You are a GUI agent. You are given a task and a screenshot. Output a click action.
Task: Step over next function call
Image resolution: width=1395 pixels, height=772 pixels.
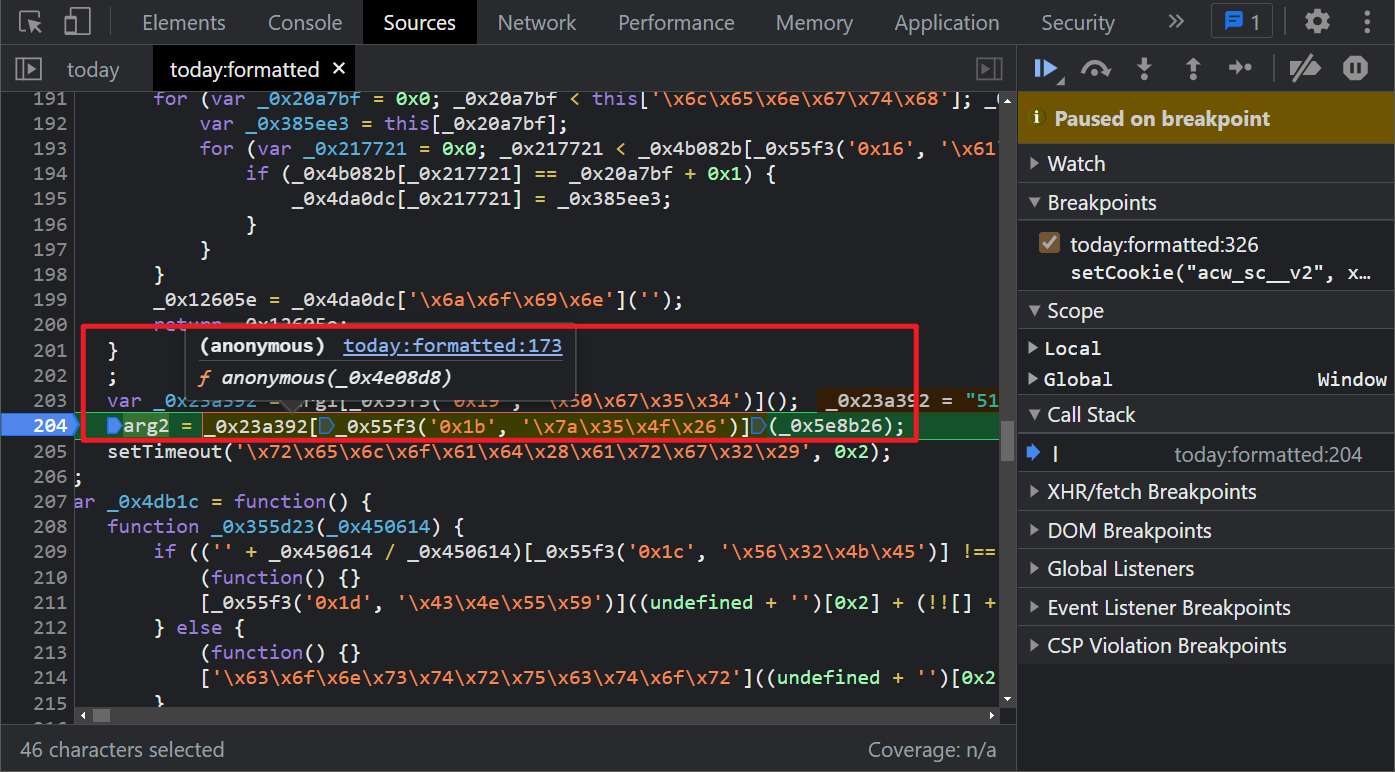(x=1096, y=68)
